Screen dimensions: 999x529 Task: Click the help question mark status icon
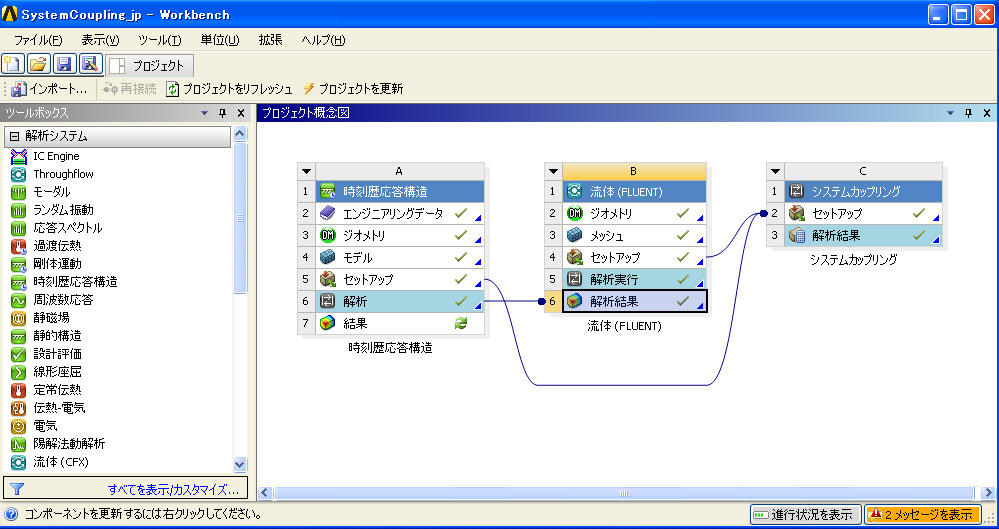pyautogui.click(x=11, y=514)
